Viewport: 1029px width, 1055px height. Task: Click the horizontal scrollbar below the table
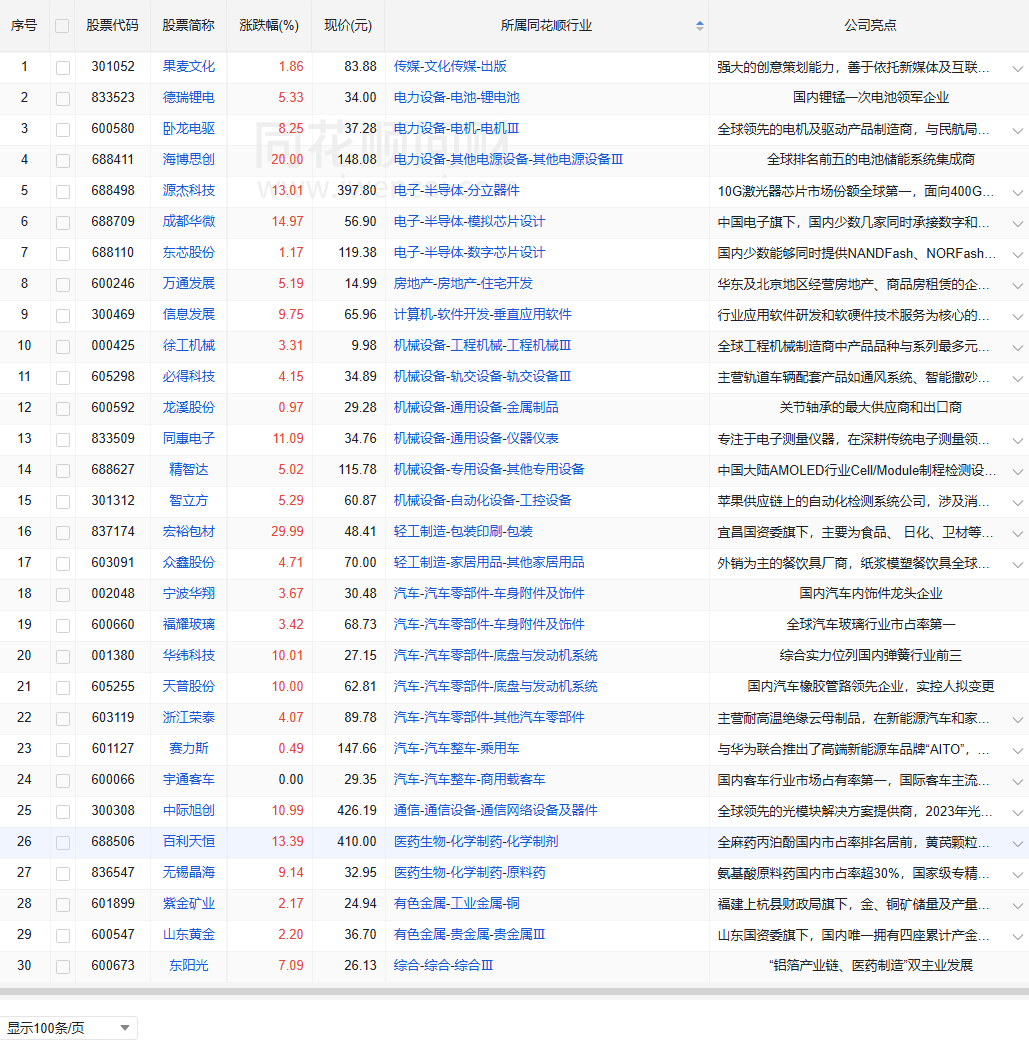514,993
